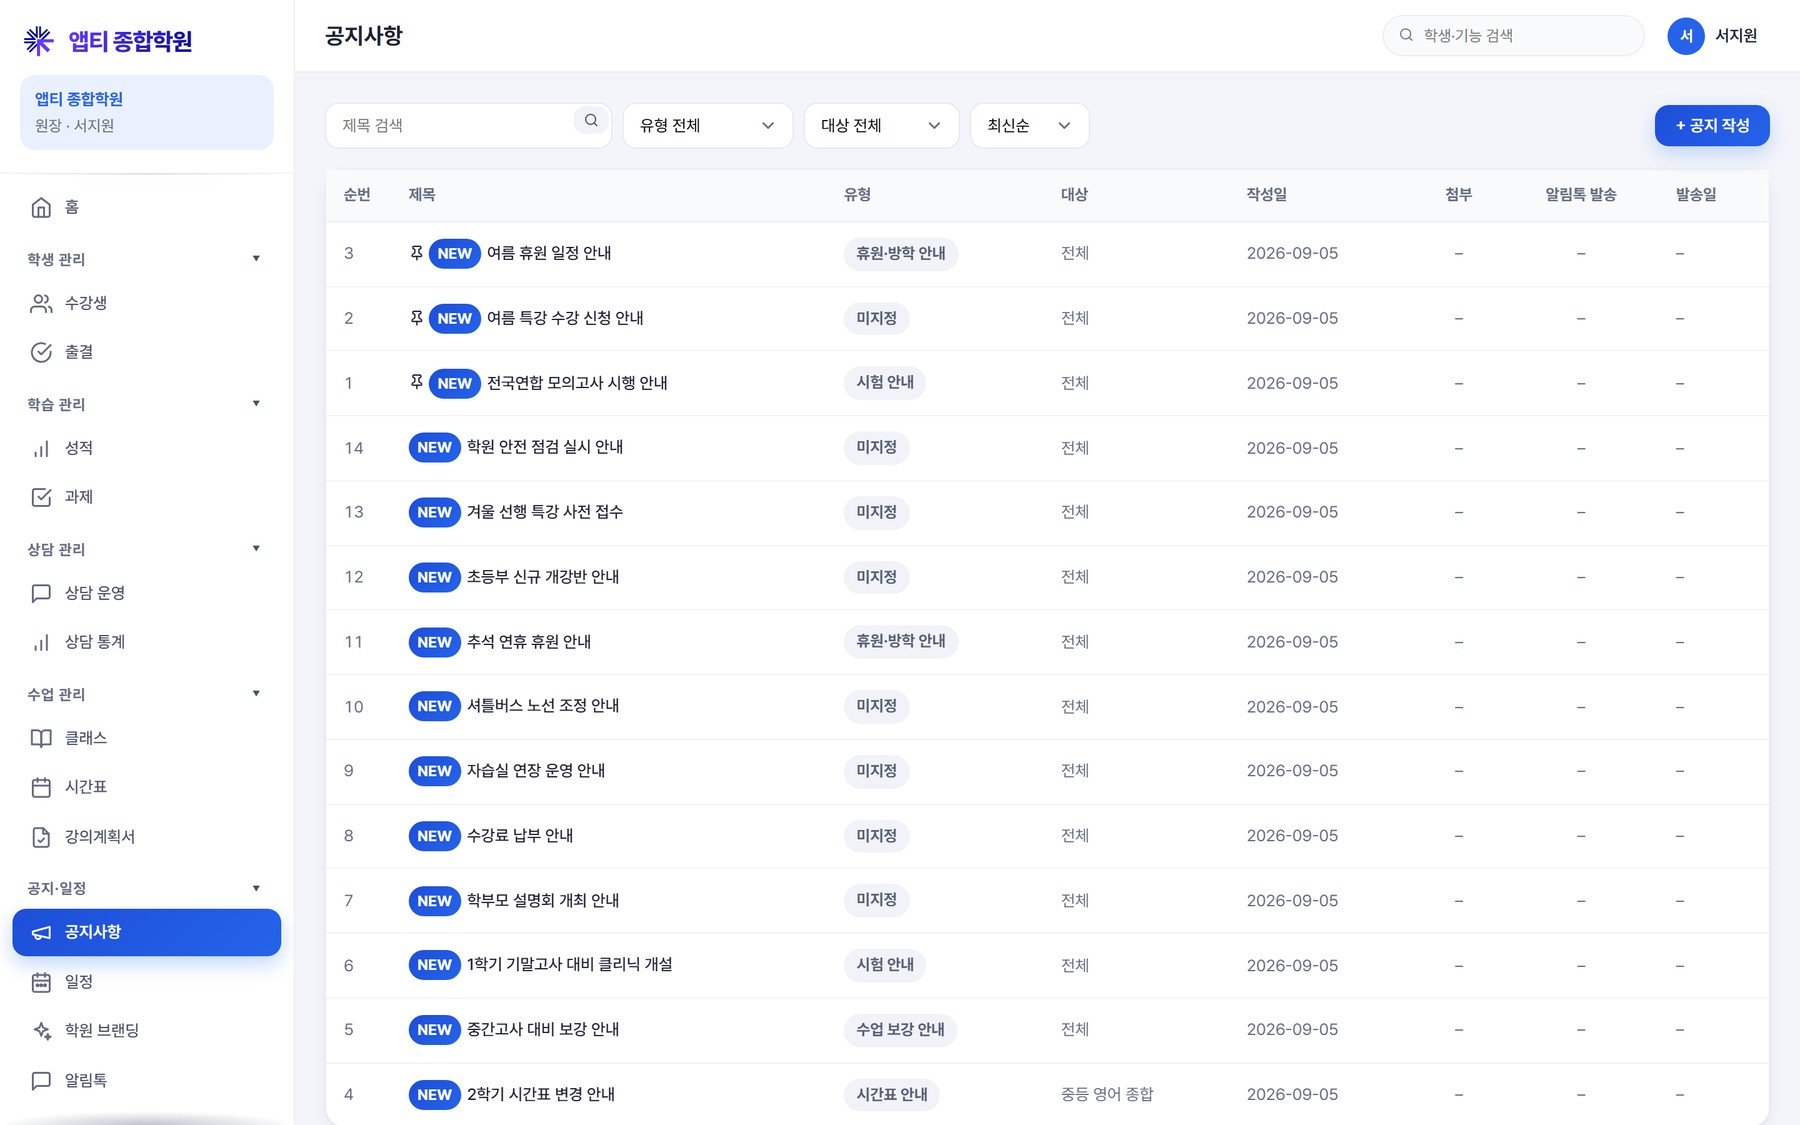
Task: Open notice 학부모 설명회 개최 안내
Action: click(542, 900)
